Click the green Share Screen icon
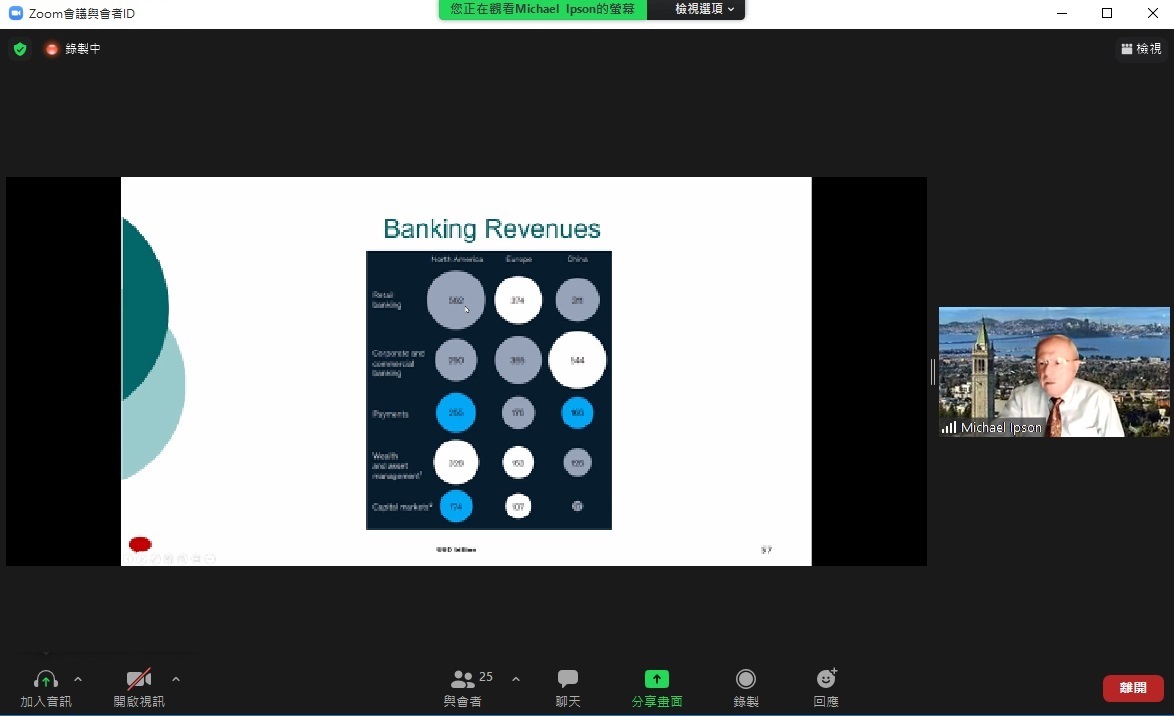 656,679
